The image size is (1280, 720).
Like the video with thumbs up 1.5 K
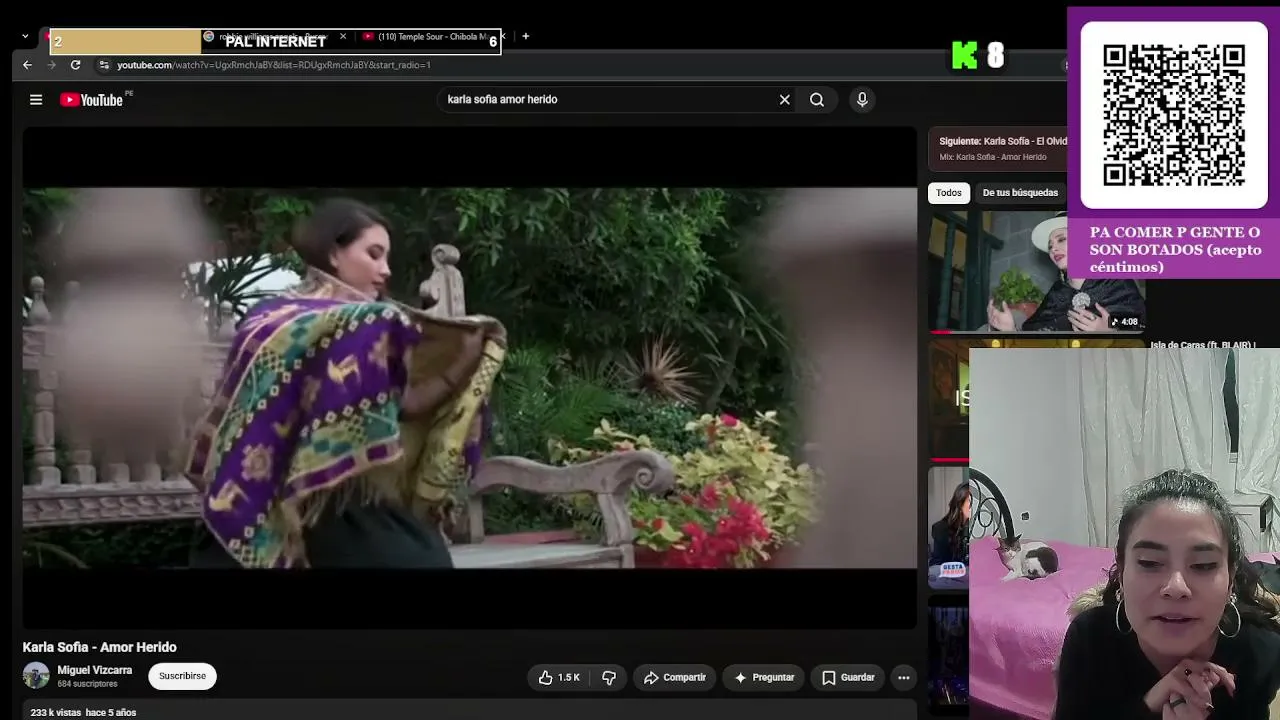[559, 677]
